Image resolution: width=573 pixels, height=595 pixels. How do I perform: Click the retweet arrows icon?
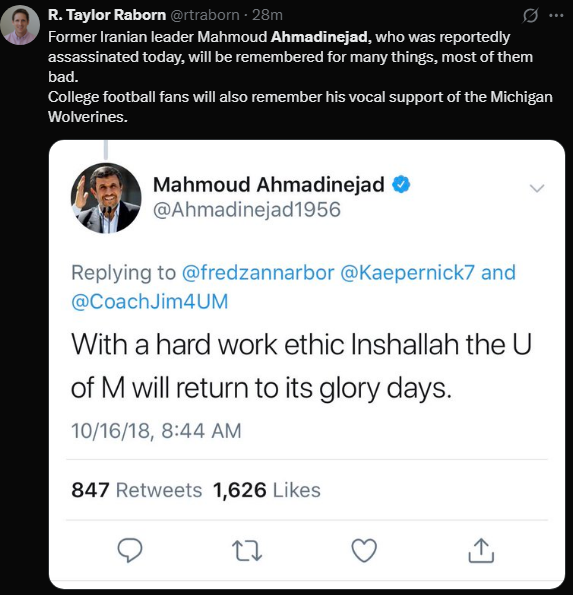[x=247, y=551]
